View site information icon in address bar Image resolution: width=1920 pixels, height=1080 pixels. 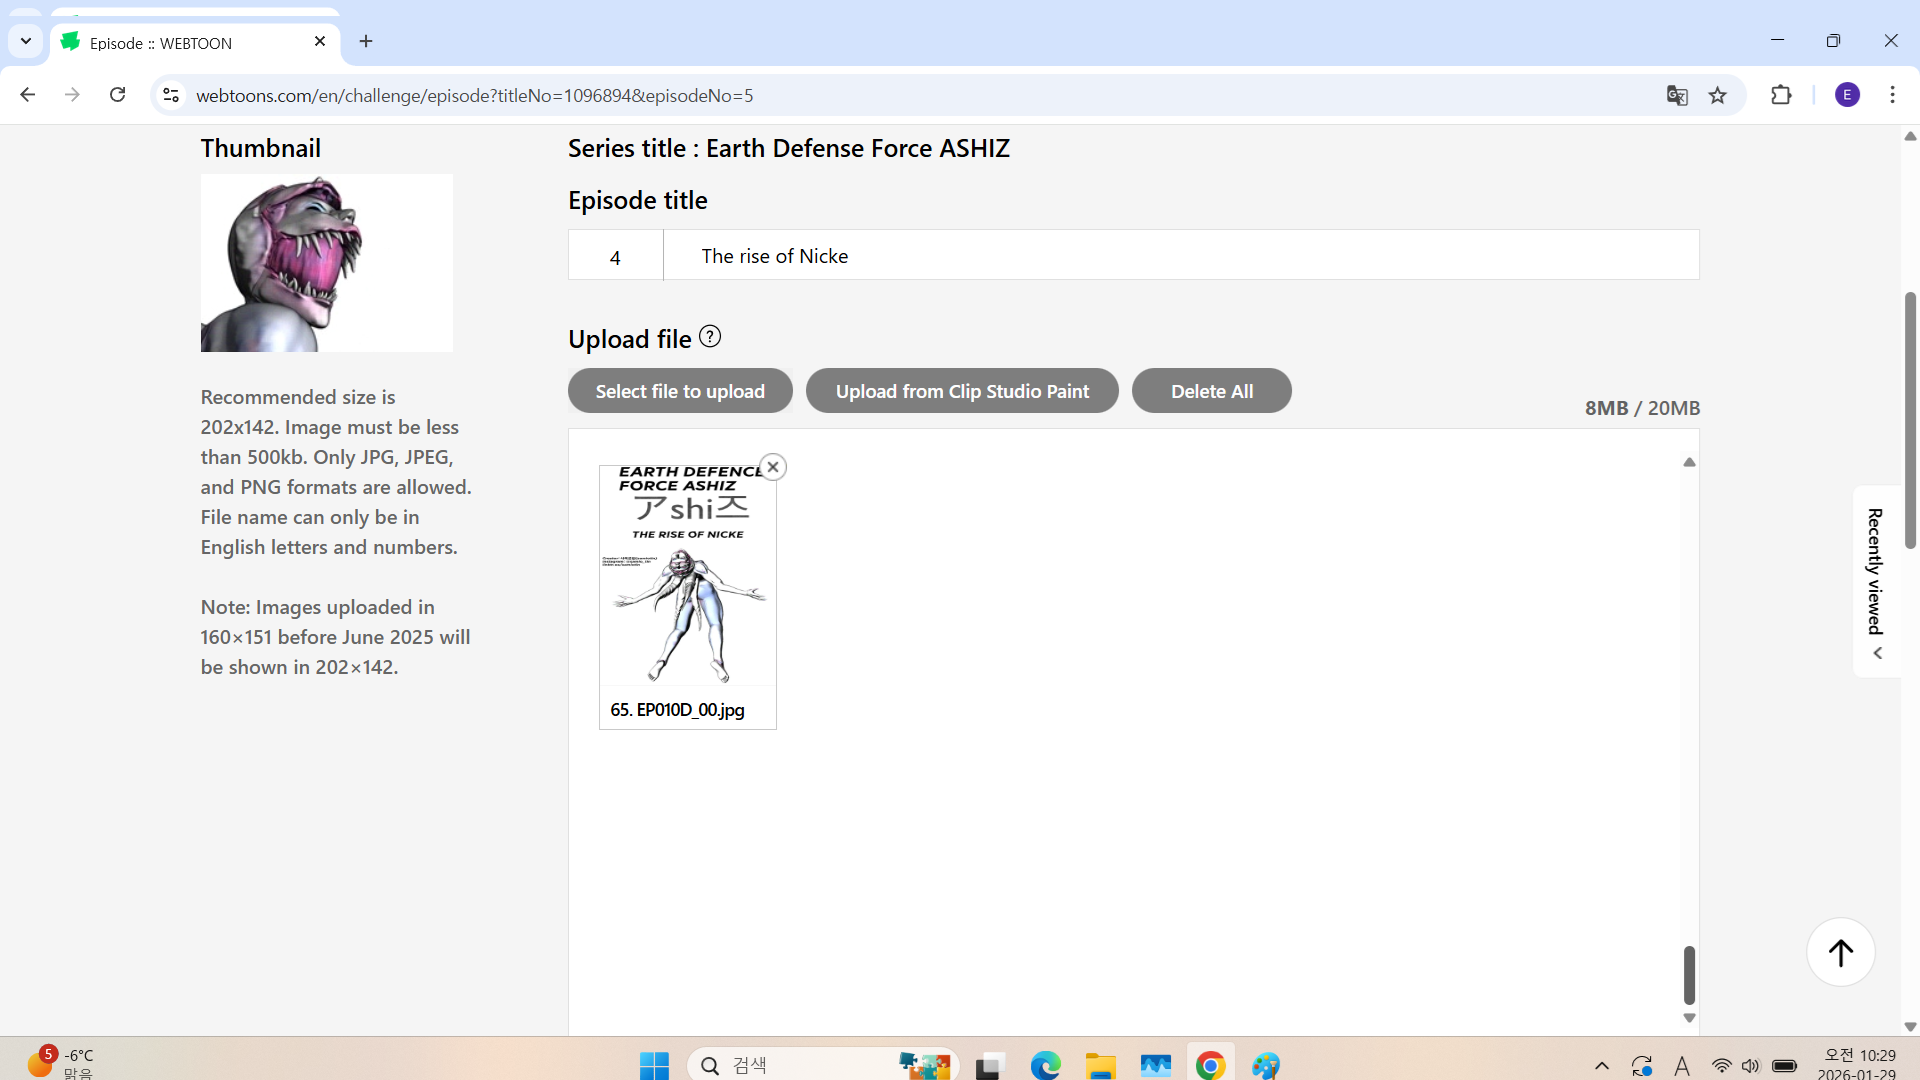(x=171, y=95)
